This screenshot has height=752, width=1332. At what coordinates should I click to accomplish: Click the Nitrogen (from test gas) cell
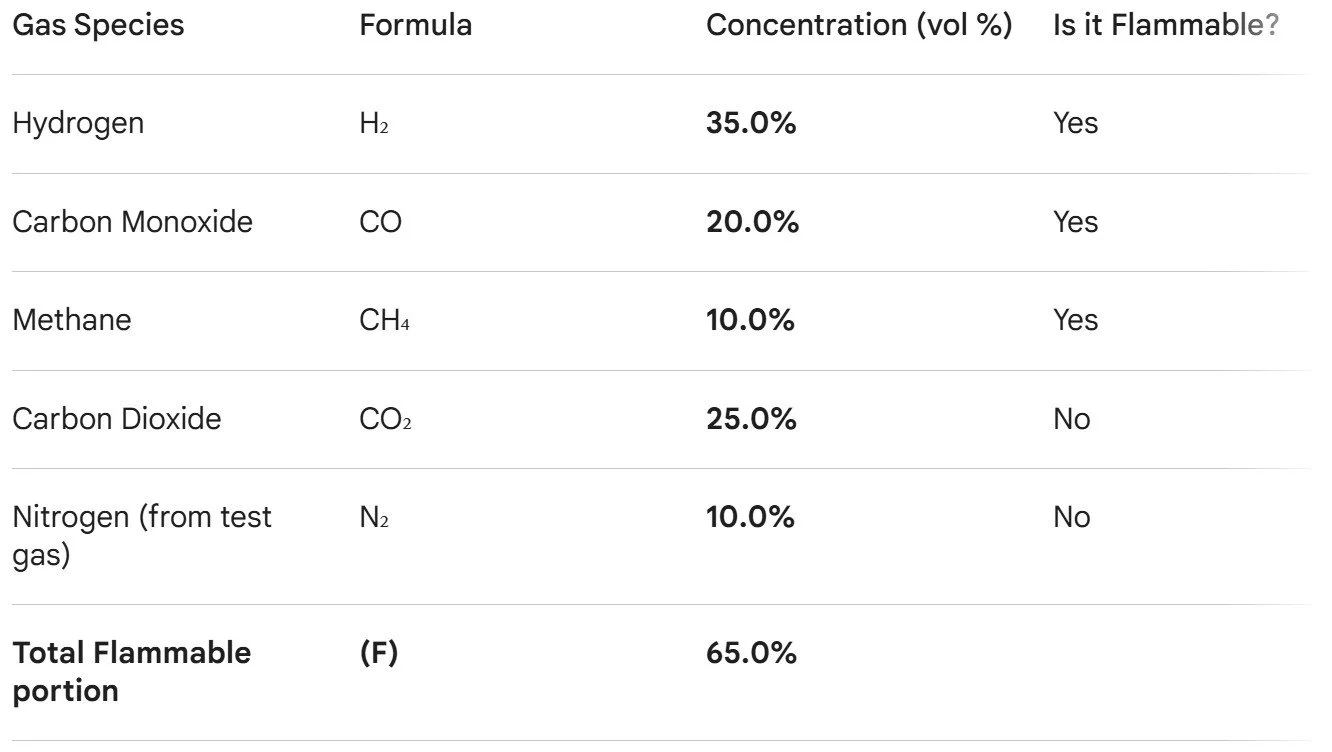click(141, 535)
